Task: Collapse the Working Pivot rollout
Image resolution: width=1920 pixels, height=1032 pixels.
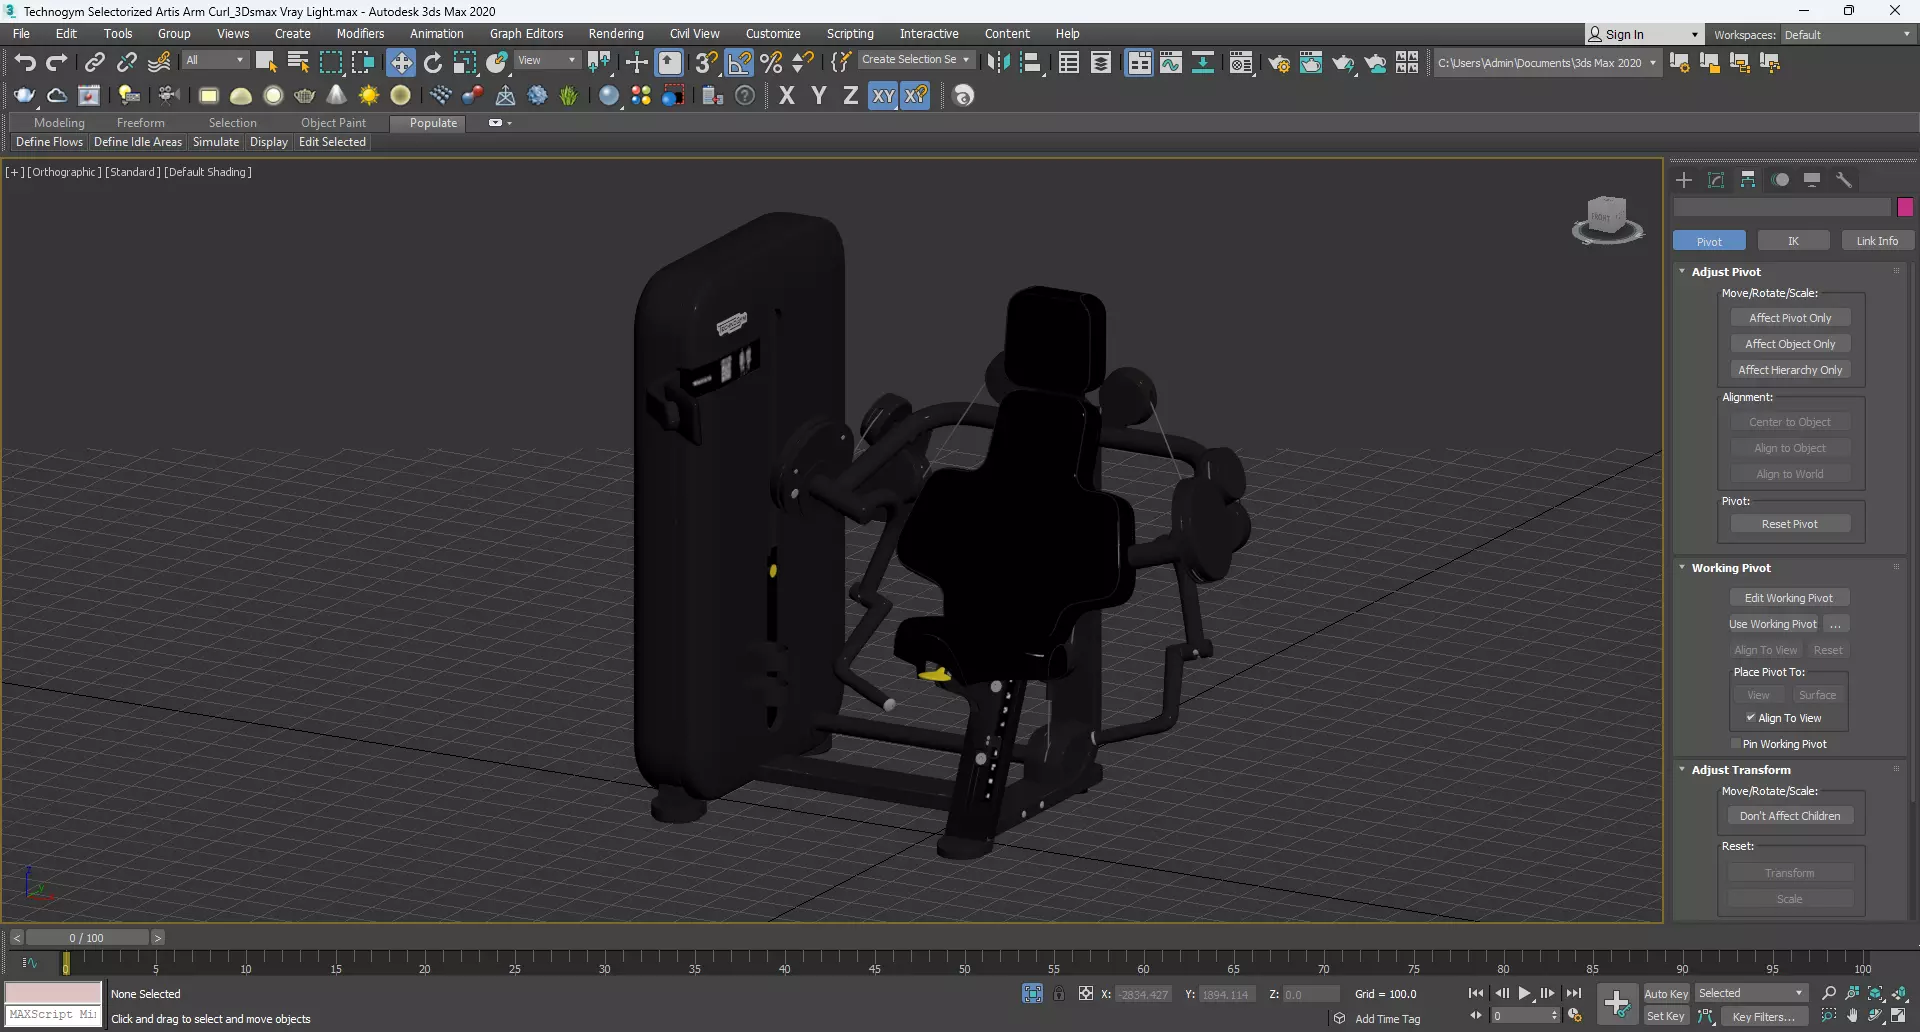Action: pyautogui.click(x=1682, y=567)
